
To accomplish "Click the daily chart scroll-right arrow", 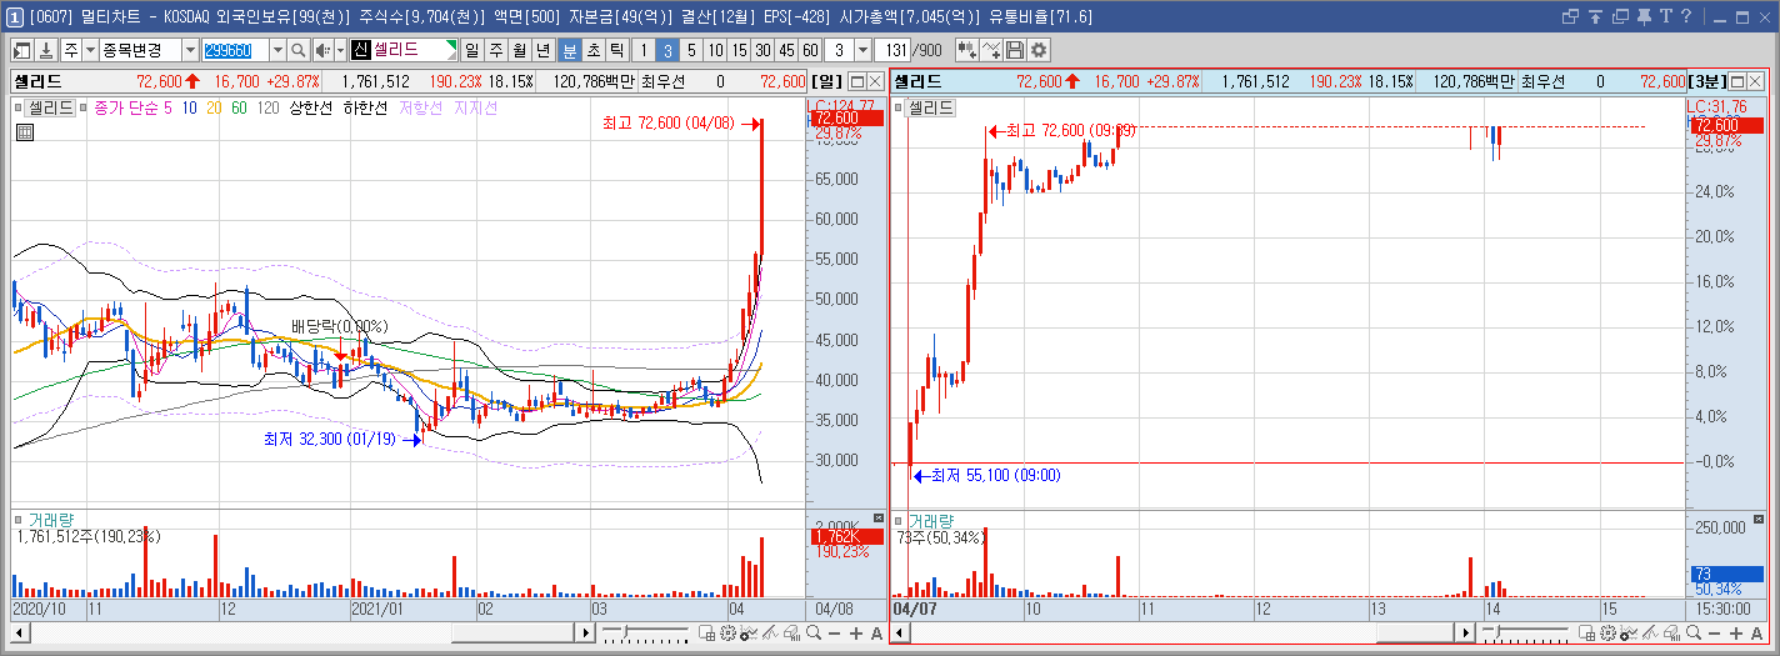I will (x=585, y=633).
